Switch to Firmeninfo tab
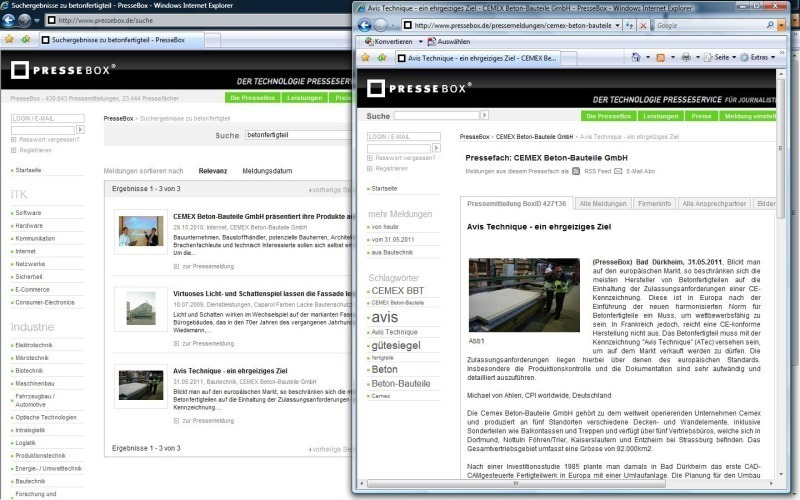 (x=655, y=204)
